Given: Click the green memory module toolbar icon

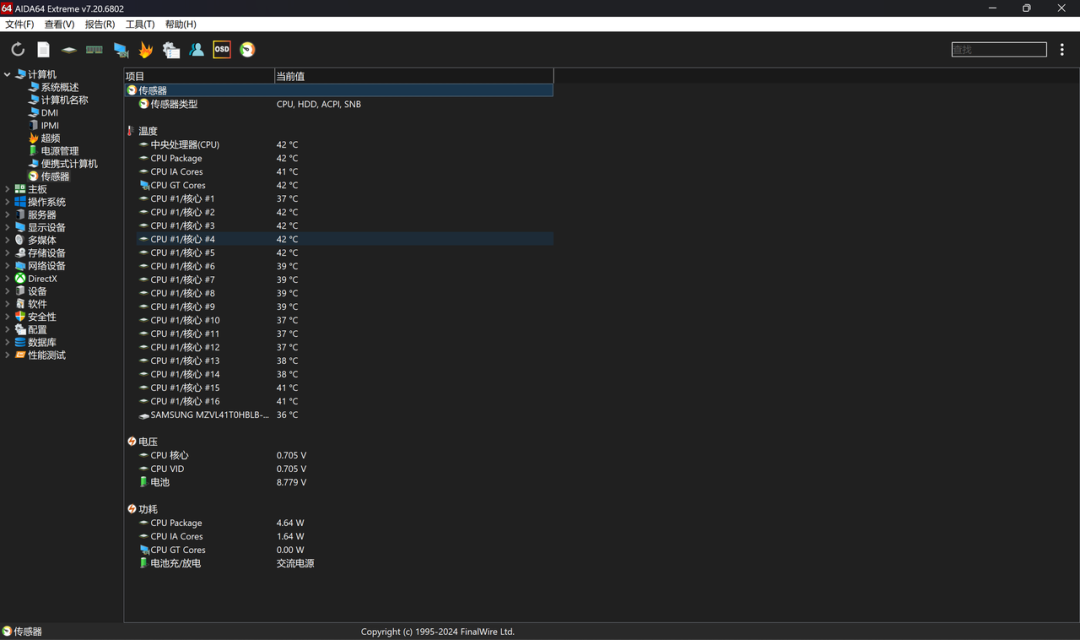Looking at the screenshot, I should coord(94,50).
